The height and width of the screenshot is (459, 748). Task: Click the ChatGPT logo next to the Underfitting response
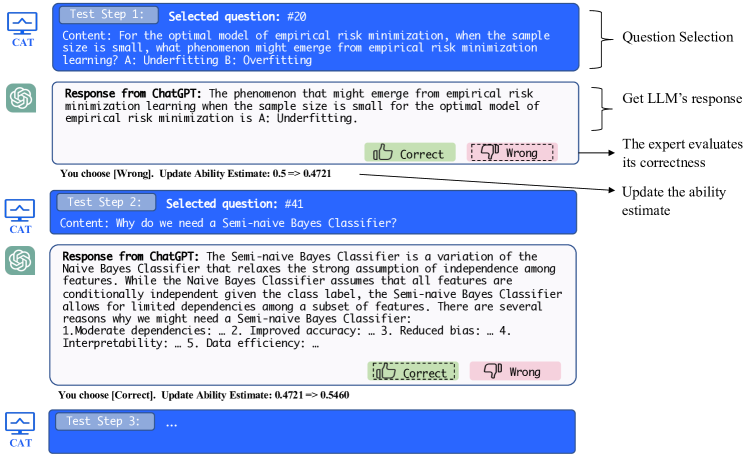(21, 98)
